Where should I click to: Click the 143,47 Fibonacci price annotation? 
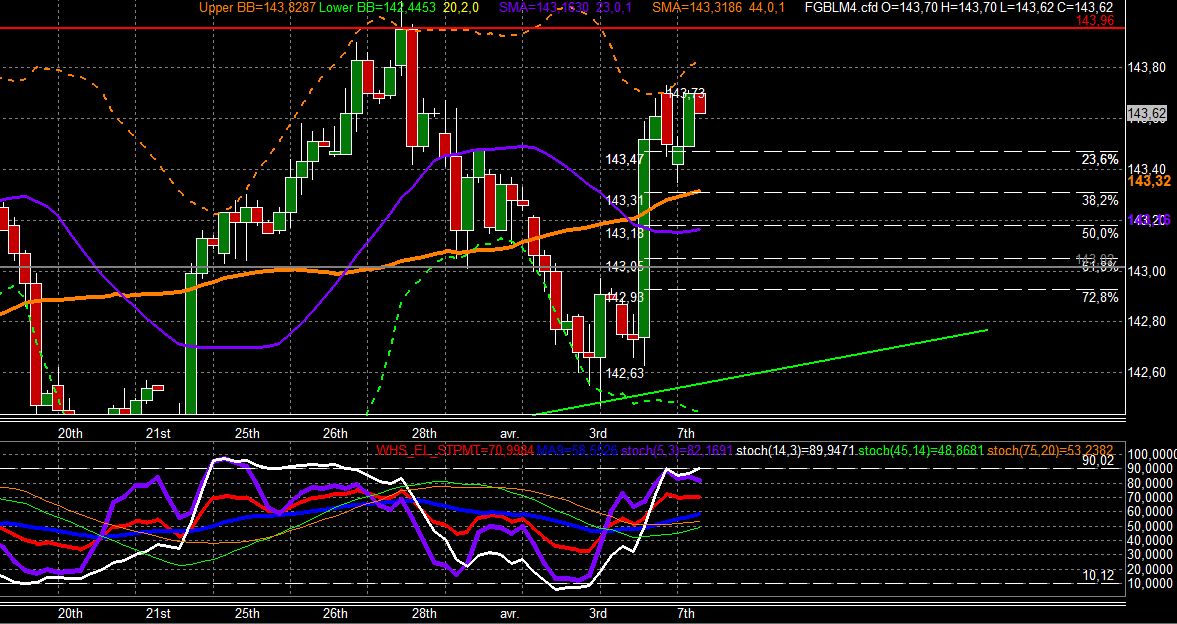tap(625, 159)
